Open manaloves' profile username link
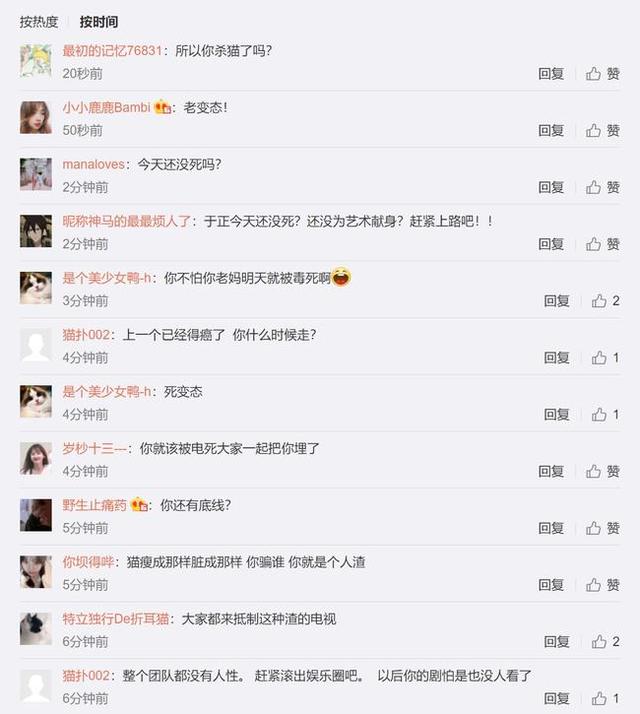 click(x=93, y=164)
